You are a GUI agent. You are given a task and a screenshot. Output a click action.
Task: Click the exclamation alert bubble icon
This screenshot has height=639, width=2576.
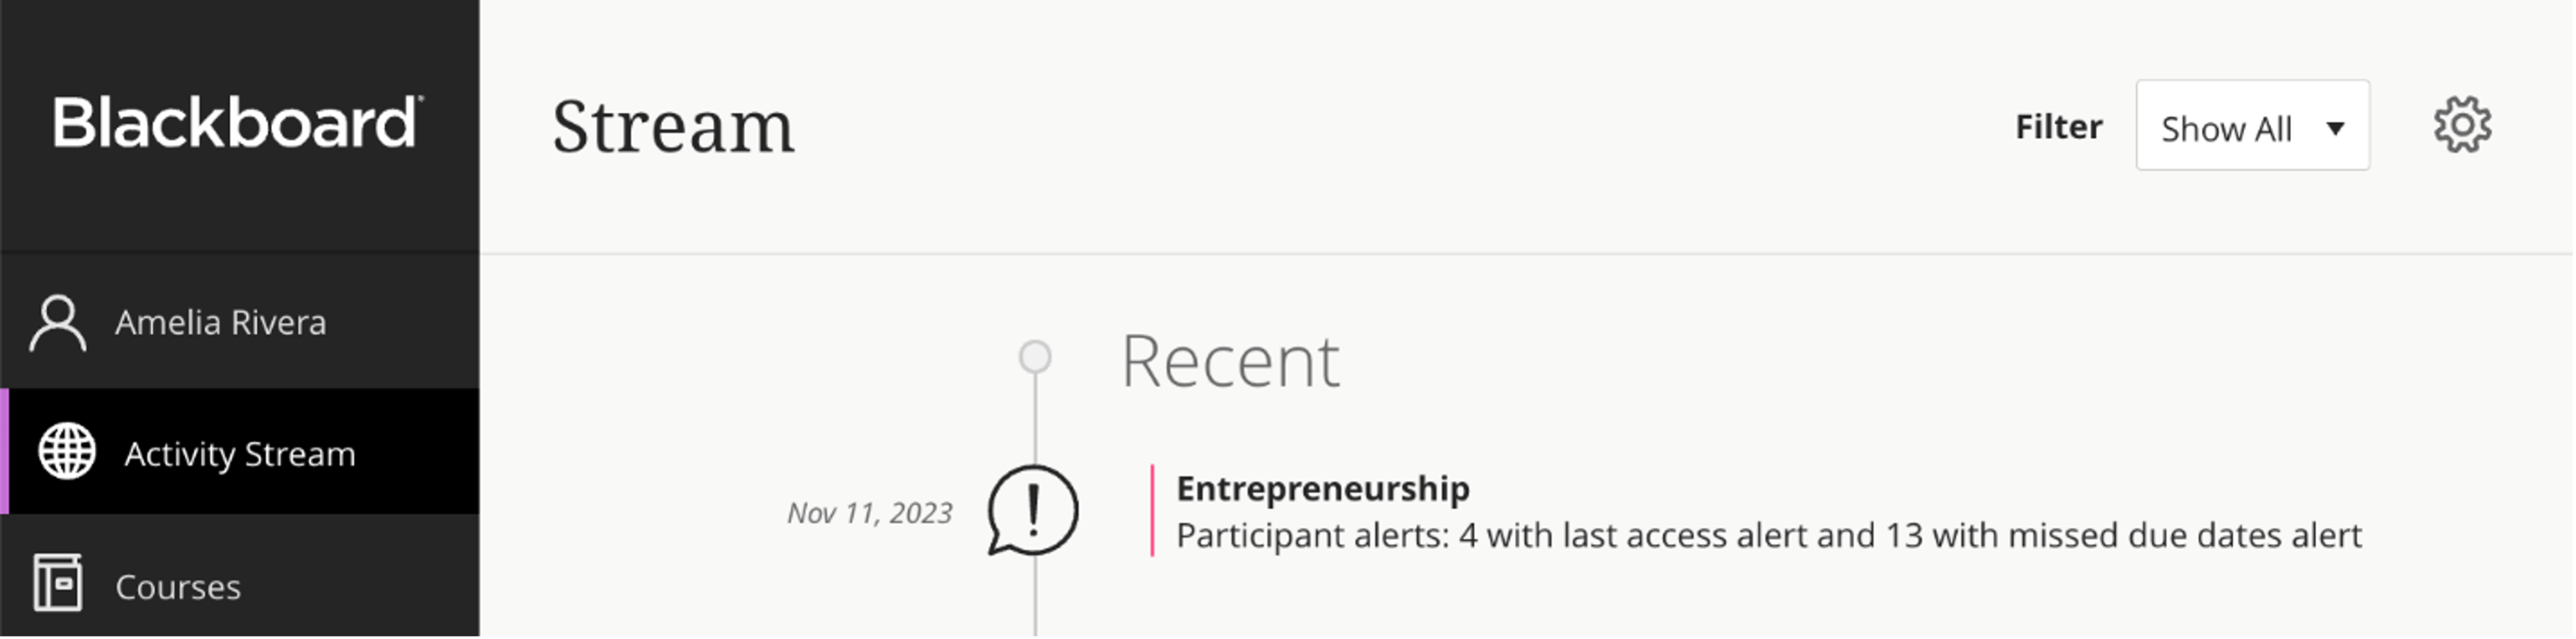click(x=1033, y=510)
